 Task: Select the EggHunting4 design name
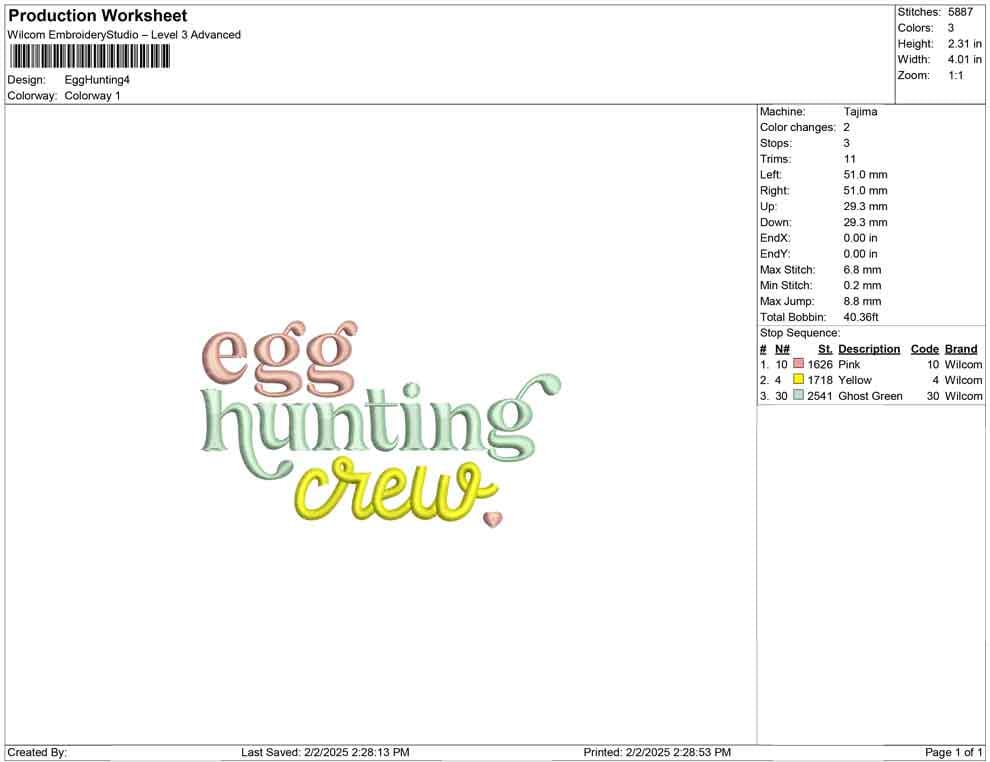pos(97,80)
